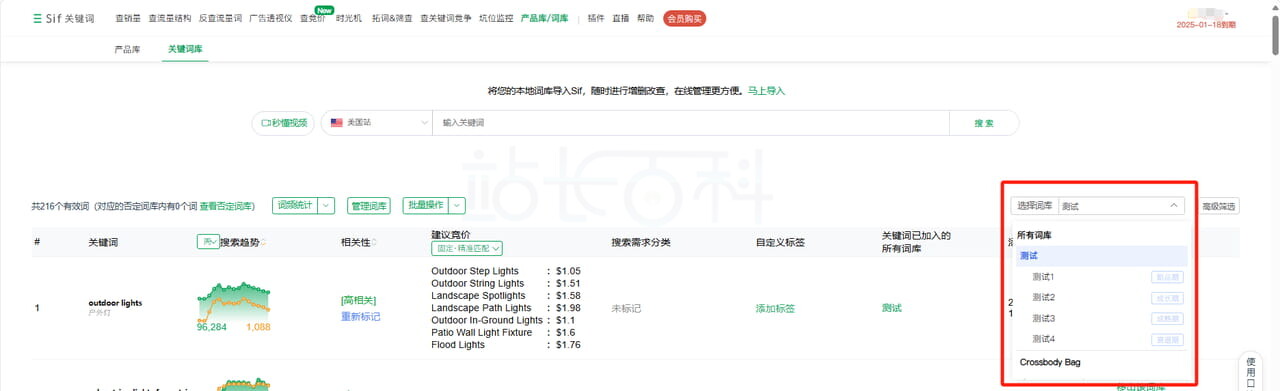The width and height of the screenshot is (1280, 391).
Task: Click the 秒懂视频 video button
Action: click(x=284, y=122)
